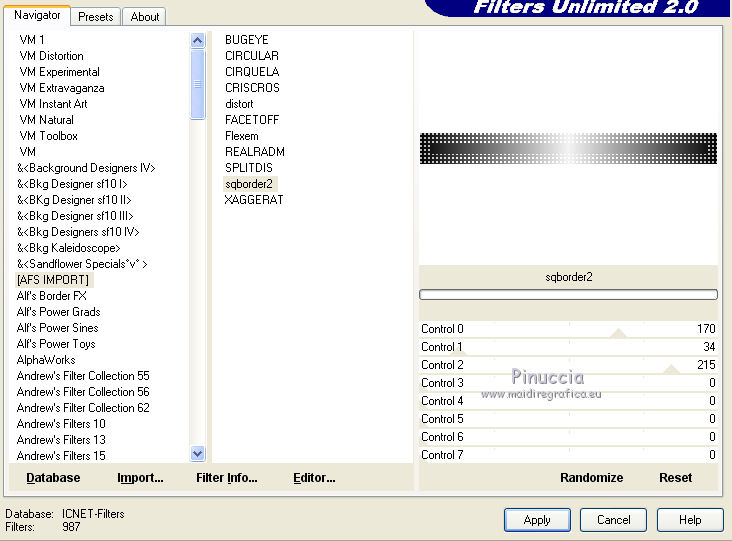Select VM 1 category
The width and height of the screenshot is (732, 541).
tap(32, 40)
